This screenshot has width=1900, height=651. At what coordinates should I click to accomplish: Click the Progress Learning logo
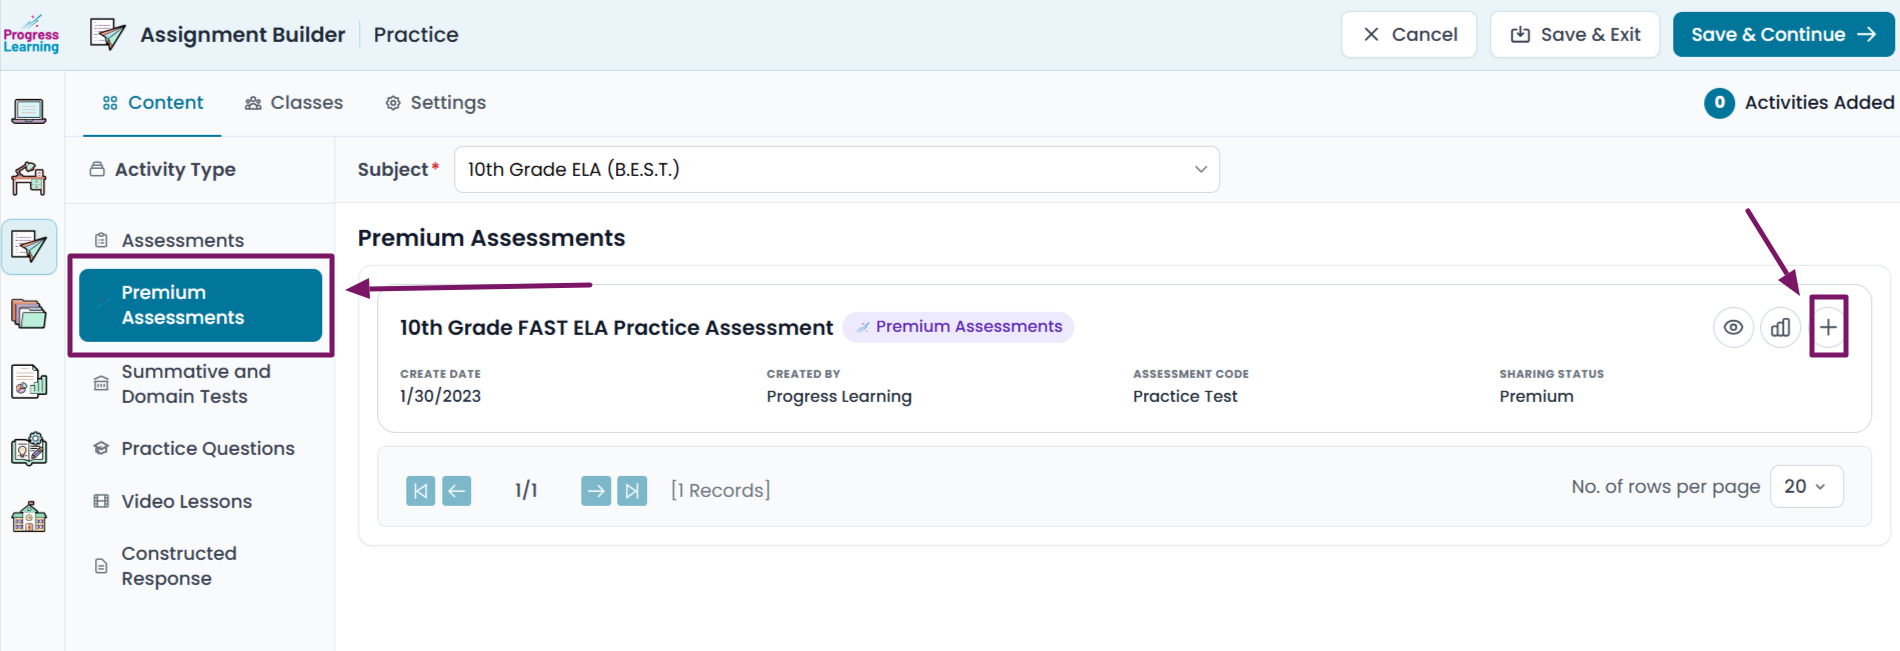[x=31, y=34]
